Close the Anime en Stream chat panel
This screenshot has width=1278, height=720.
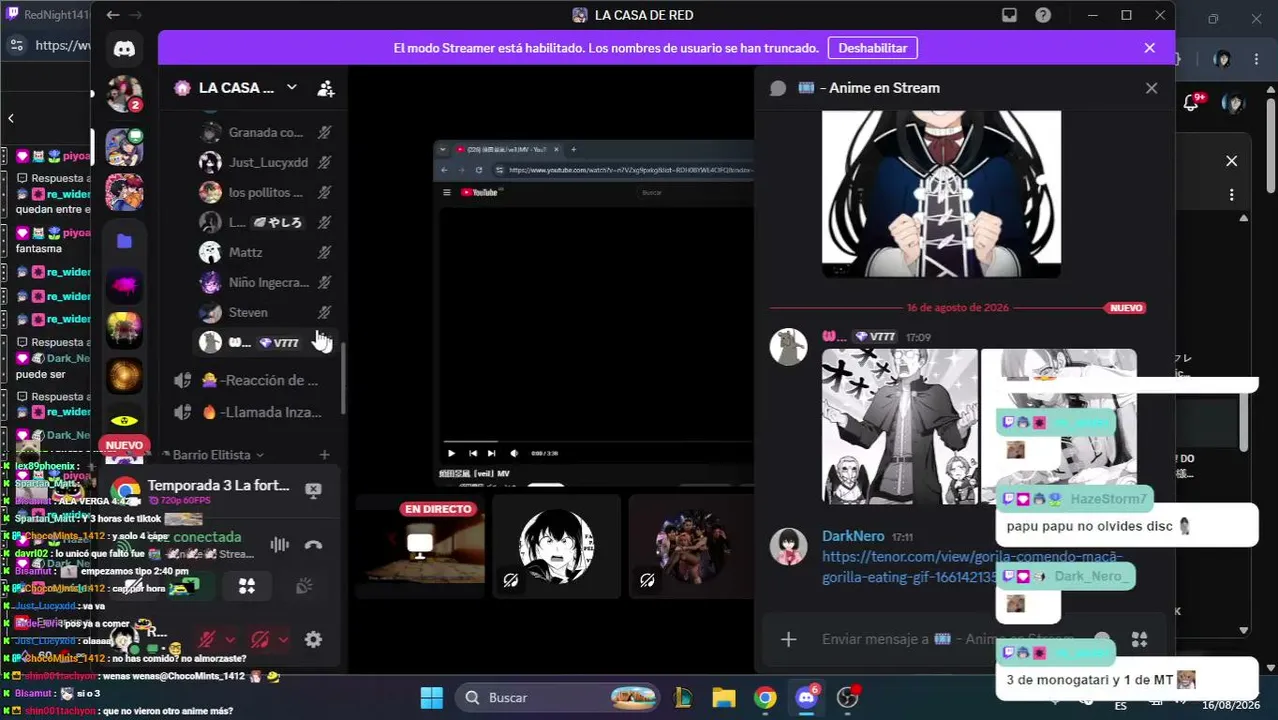point(1151,88)
